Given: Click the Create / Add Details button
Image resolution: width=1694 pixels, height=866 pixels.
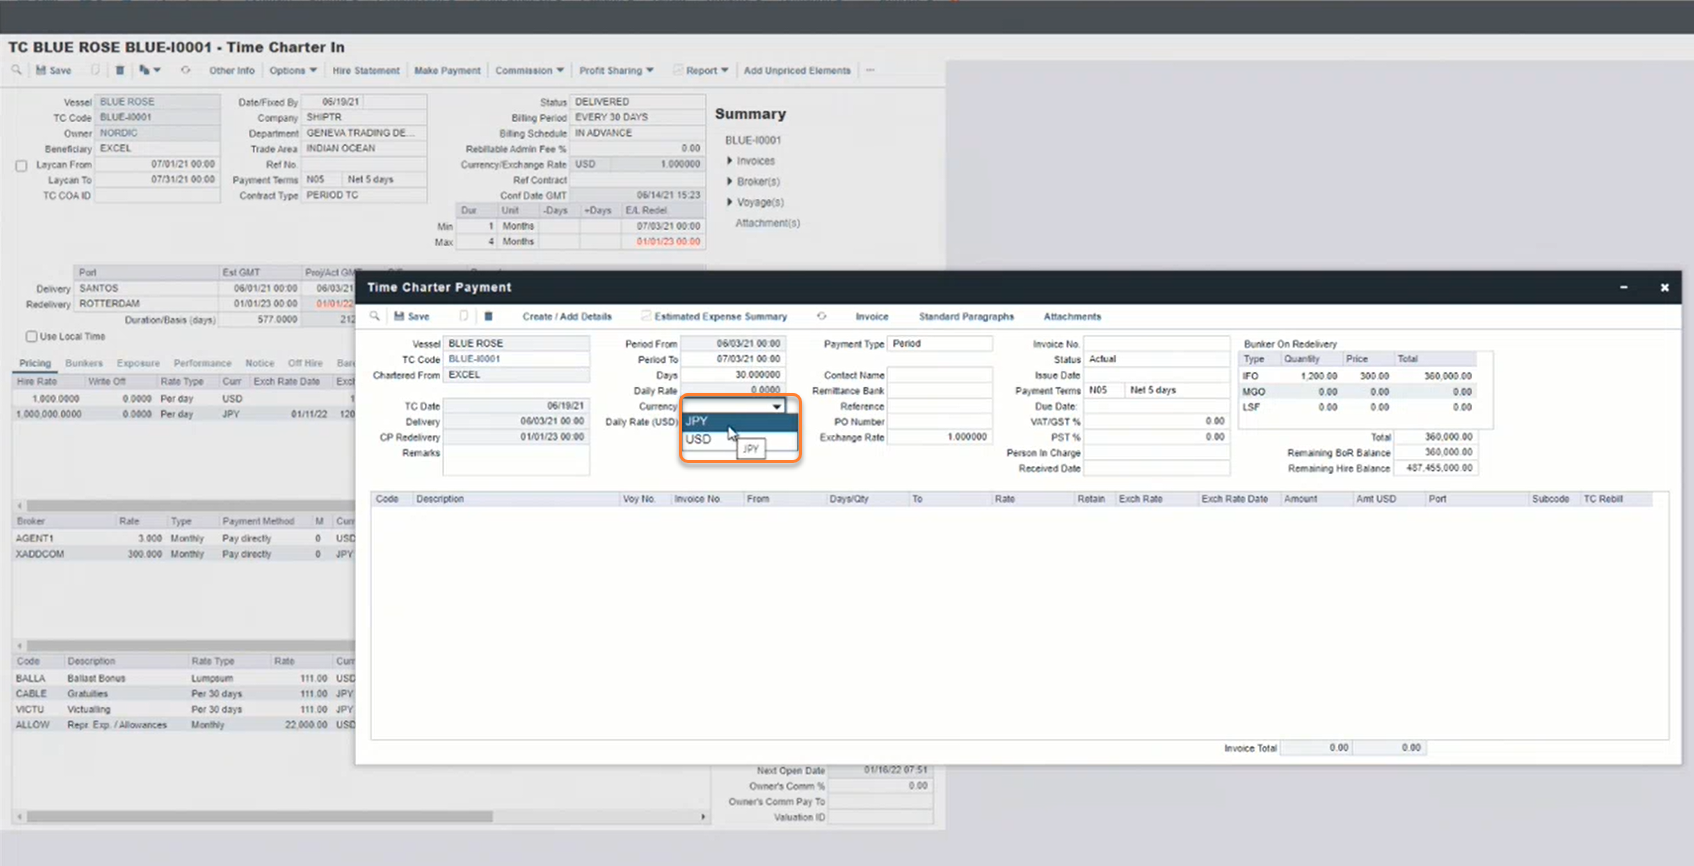Looking at the screenshot, I should 566,316.
